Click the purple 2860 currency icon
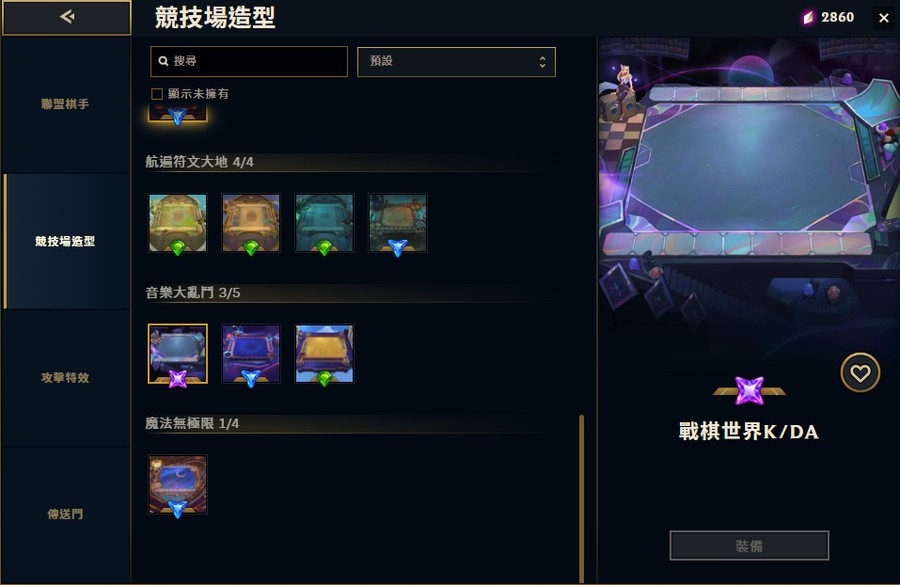The image size is (900, 585). pyautogui.click(x=808, y=18)
